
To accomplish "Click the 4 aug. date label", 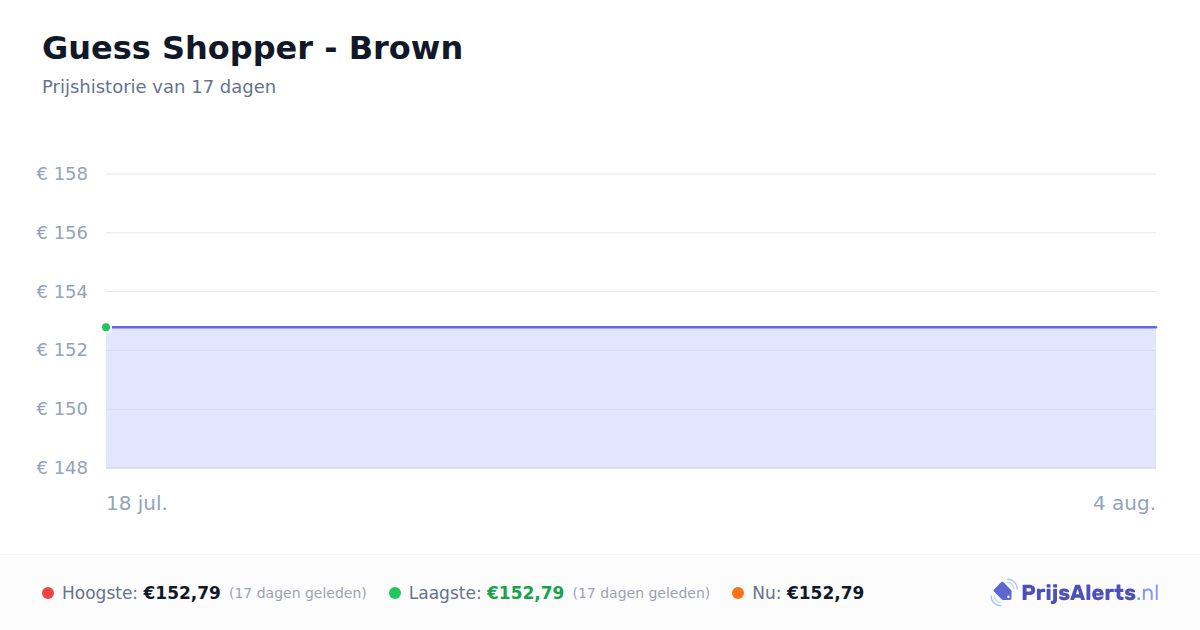I will pyautogui.click(x=1124, y=503).
